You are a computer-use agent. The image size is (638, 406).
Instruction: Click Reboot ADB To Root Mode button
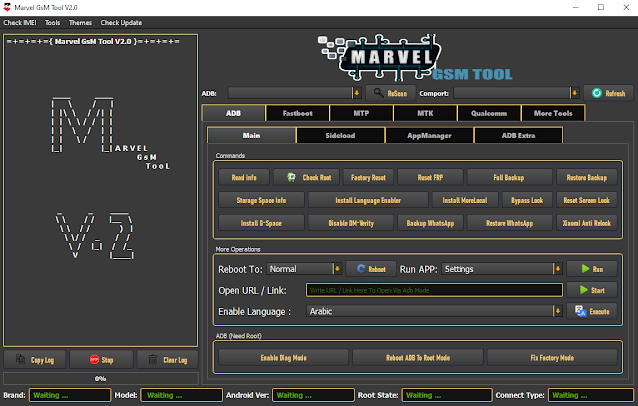[418, 358]
